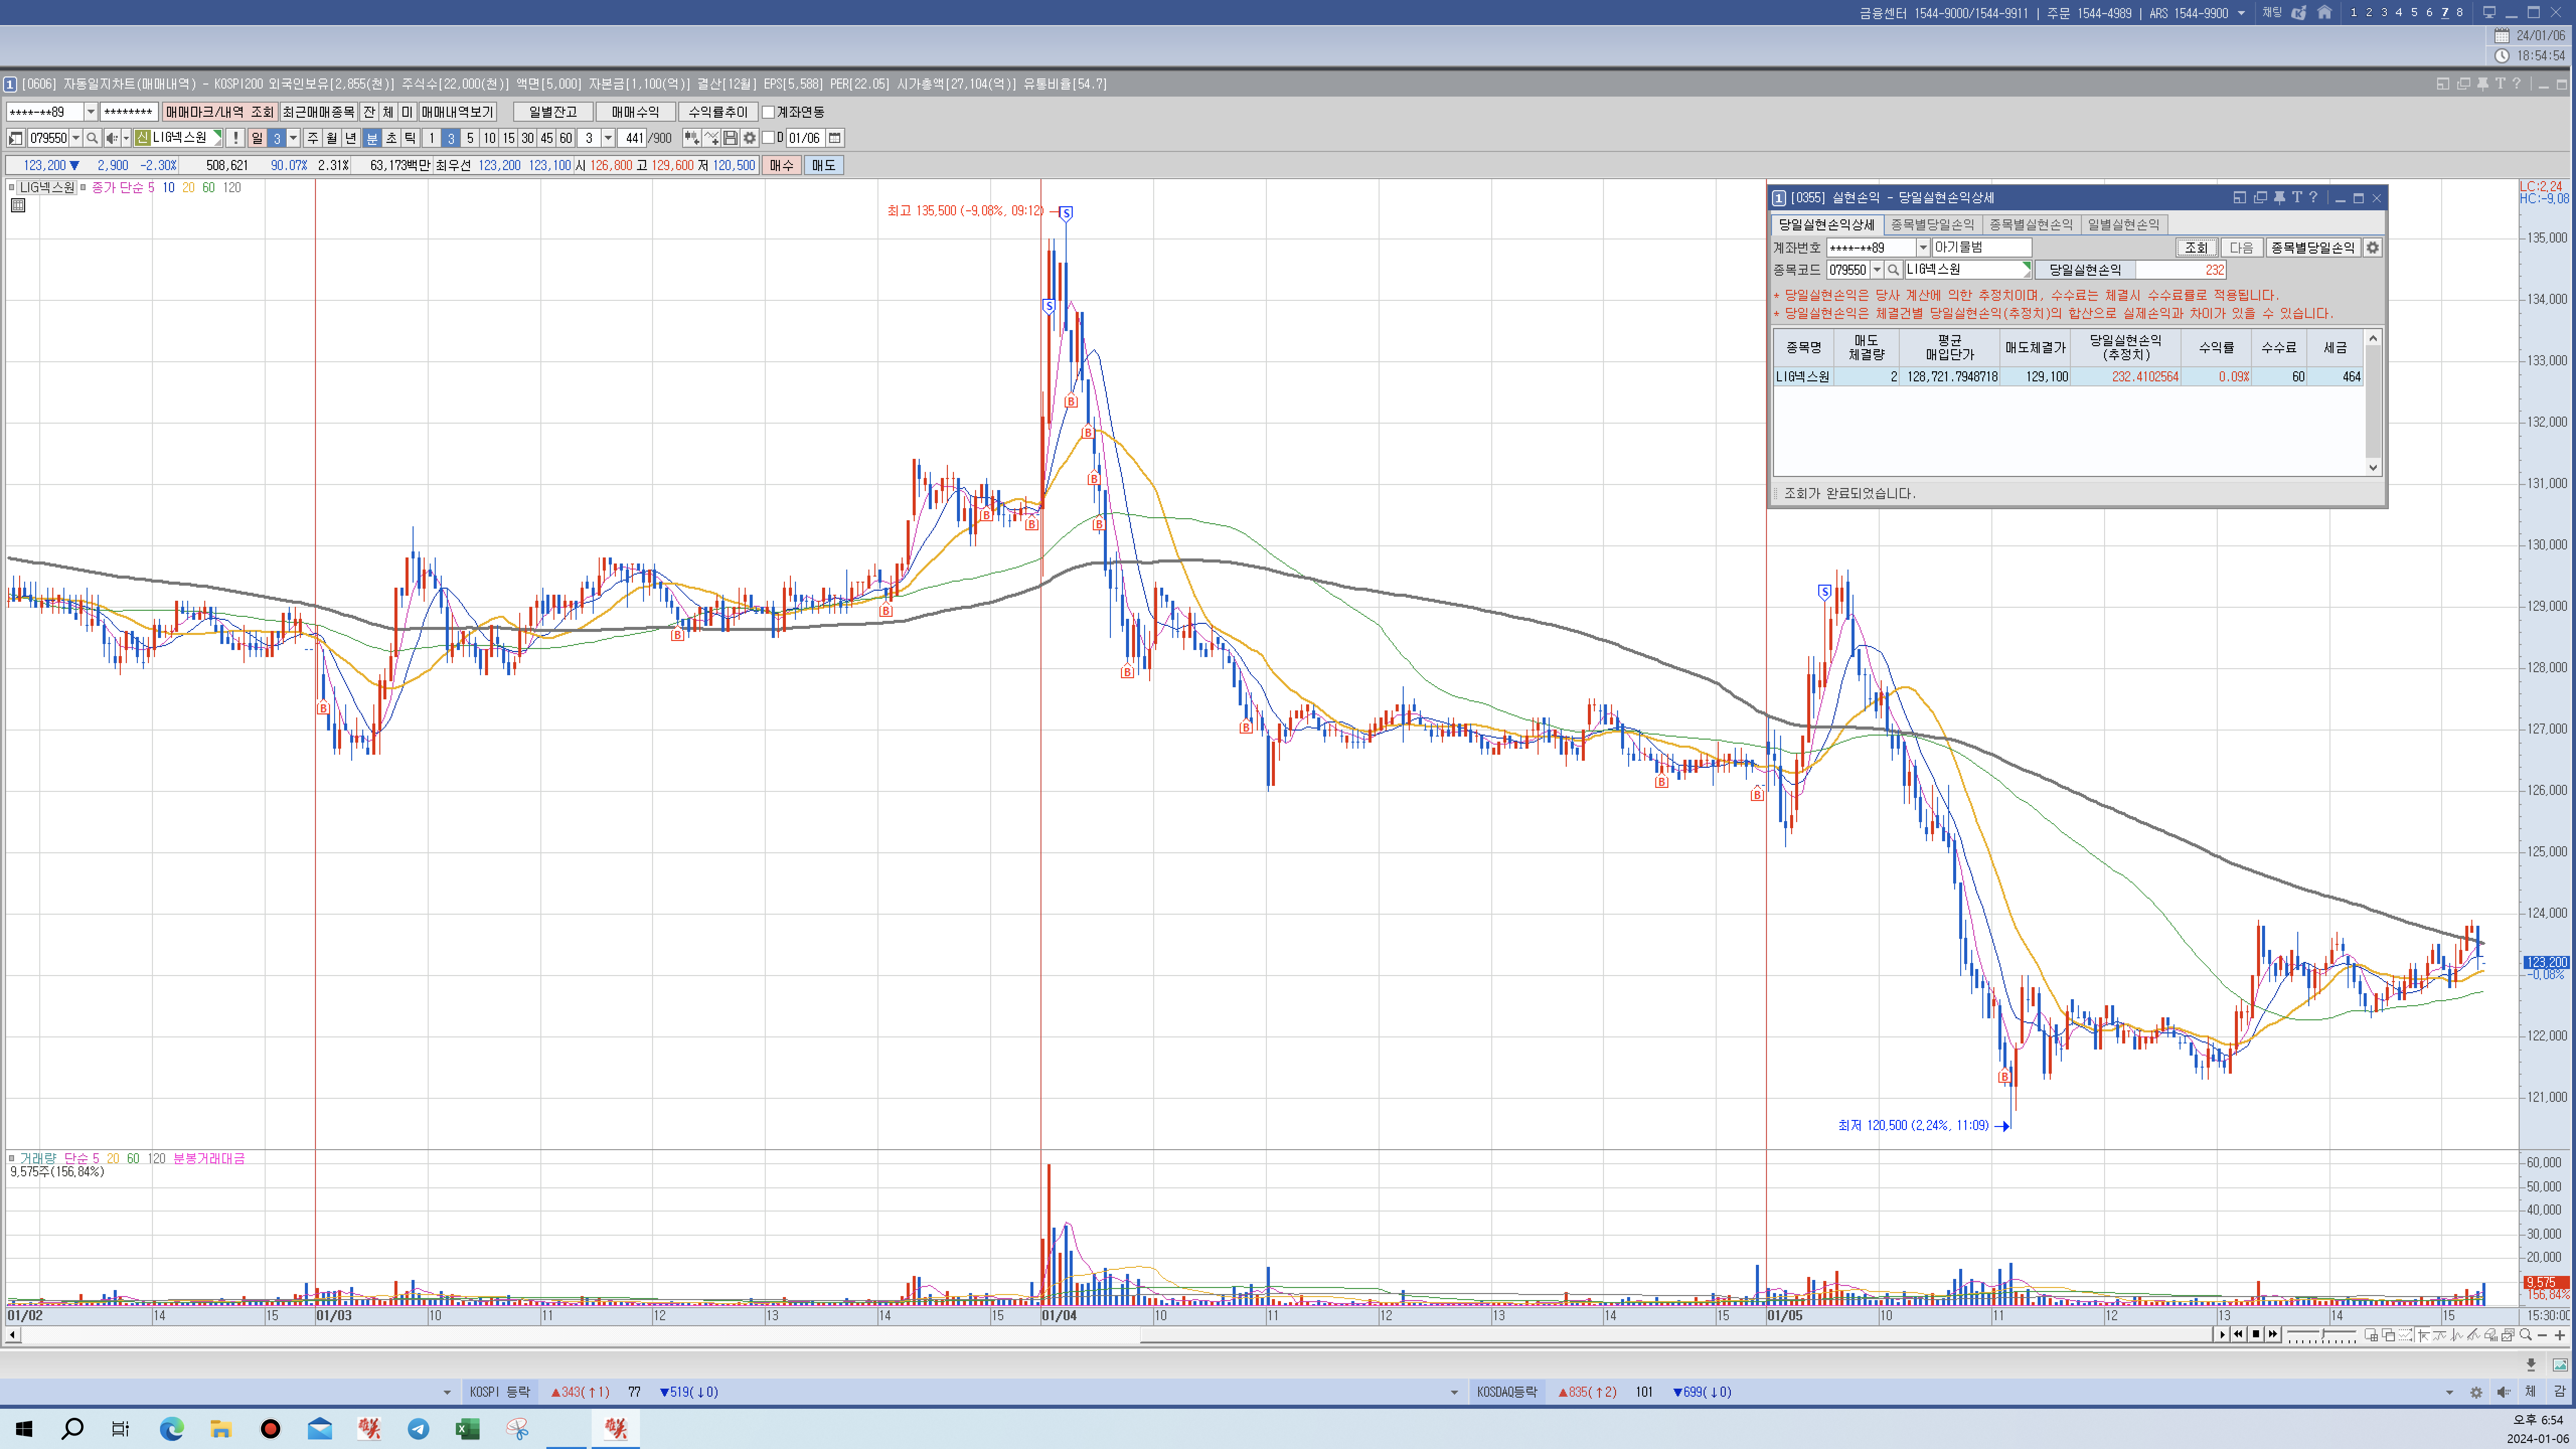
Task: Open the speaker icon dropdown arrow
Action: [x=126, y=138]
